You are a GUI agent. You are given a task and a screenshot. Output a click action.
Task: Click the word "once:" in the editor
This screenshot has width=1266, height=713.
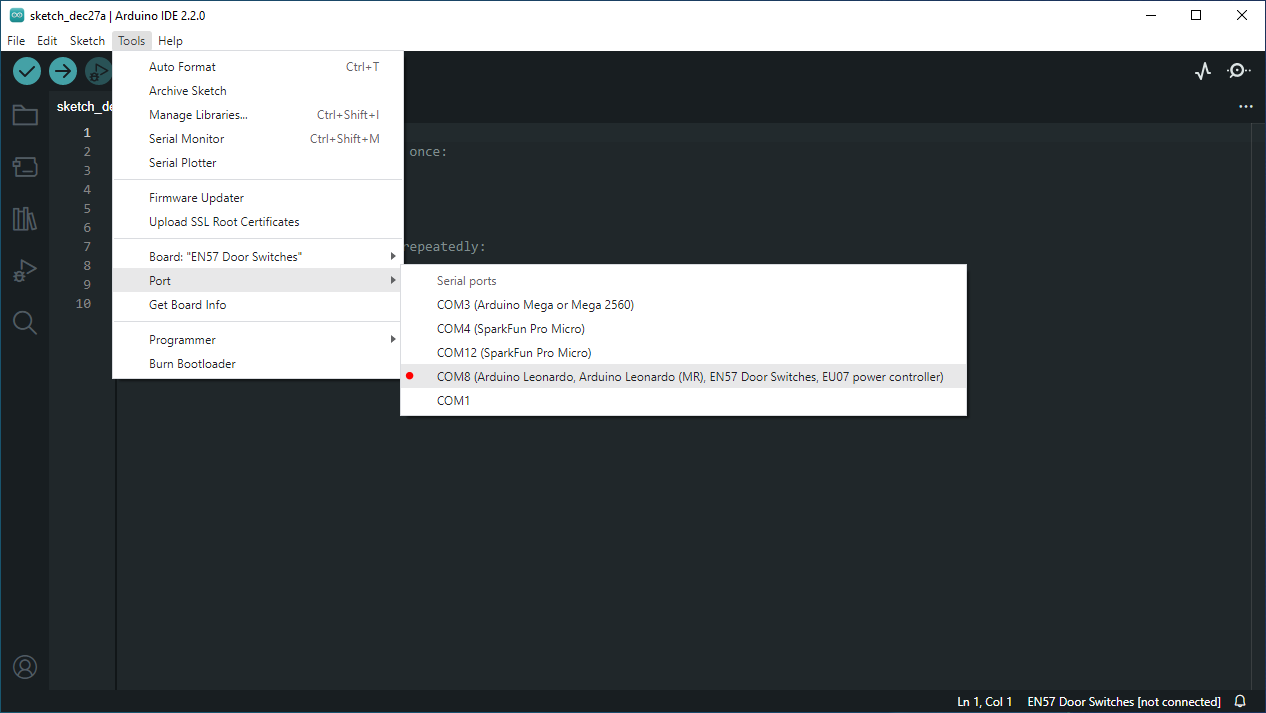(x=428, y=152)
